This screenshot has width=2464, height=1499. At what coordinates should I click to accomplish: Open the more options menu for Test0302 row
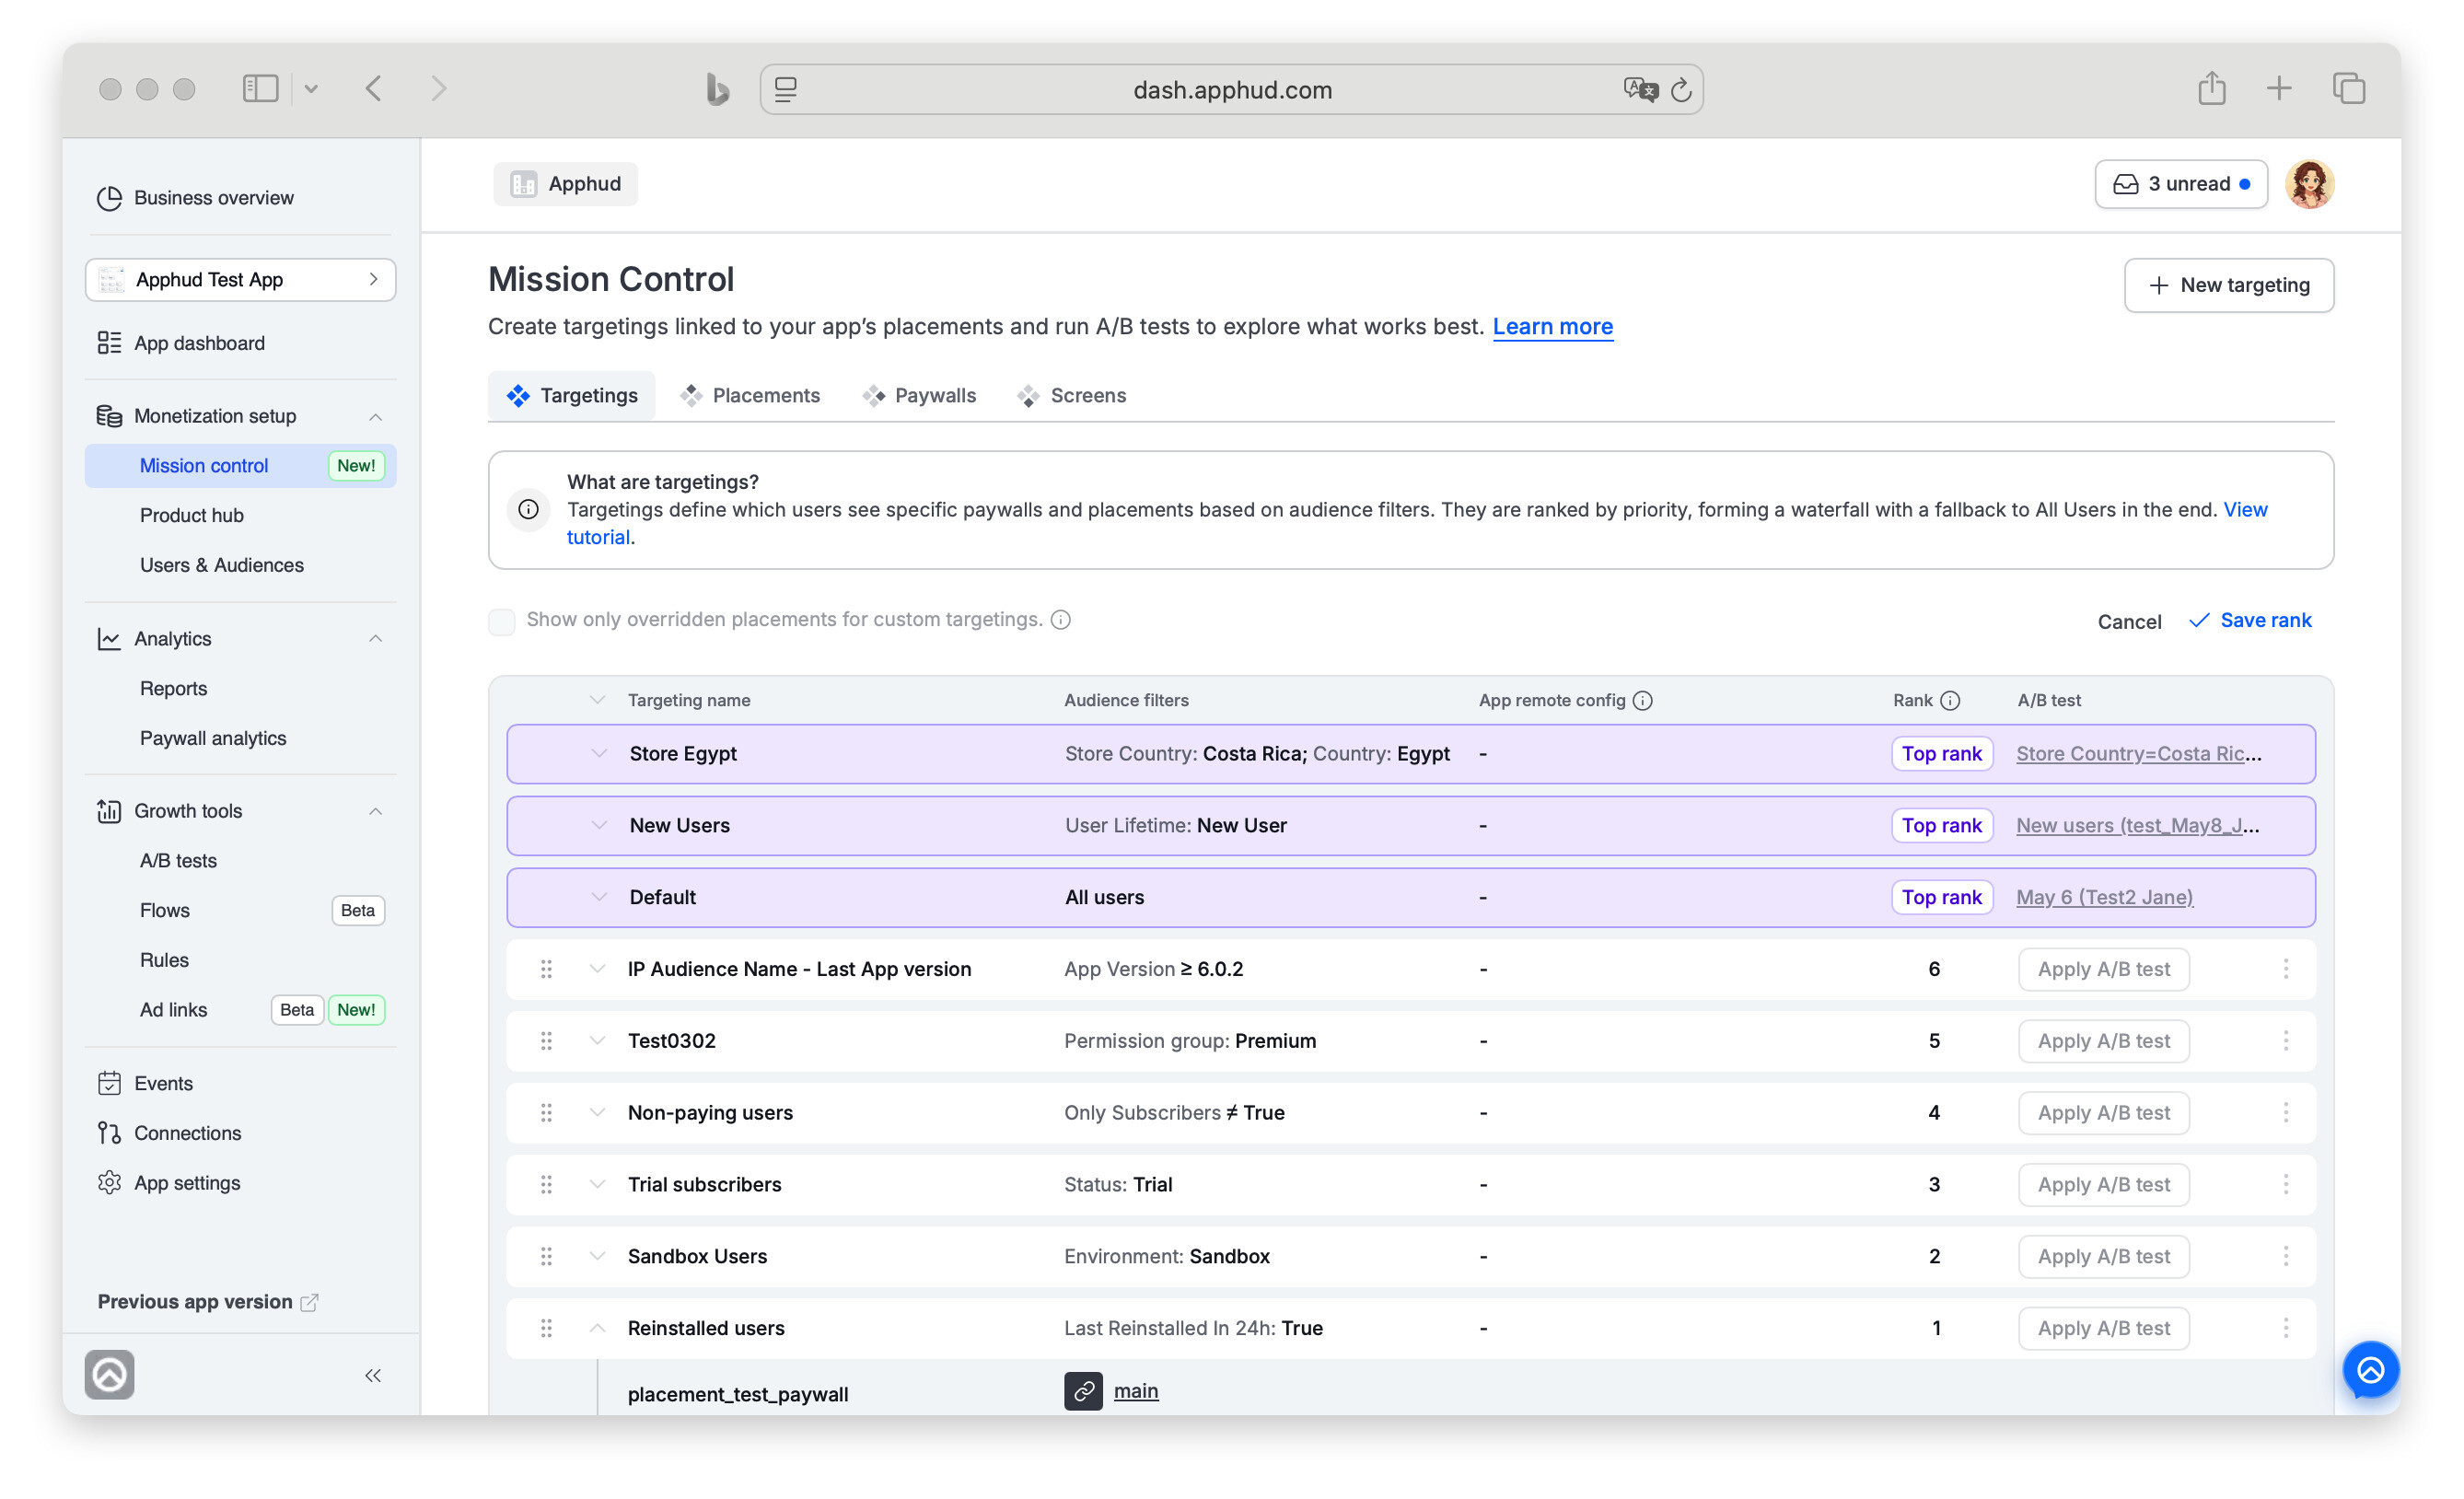[2285, 1040]
